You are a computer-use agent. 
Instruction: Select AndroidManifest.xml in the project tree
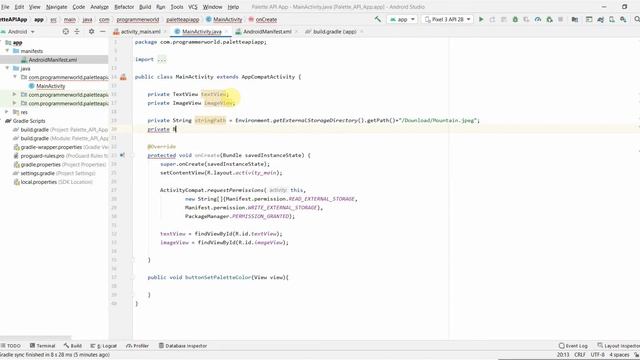[x=54, y=60]
